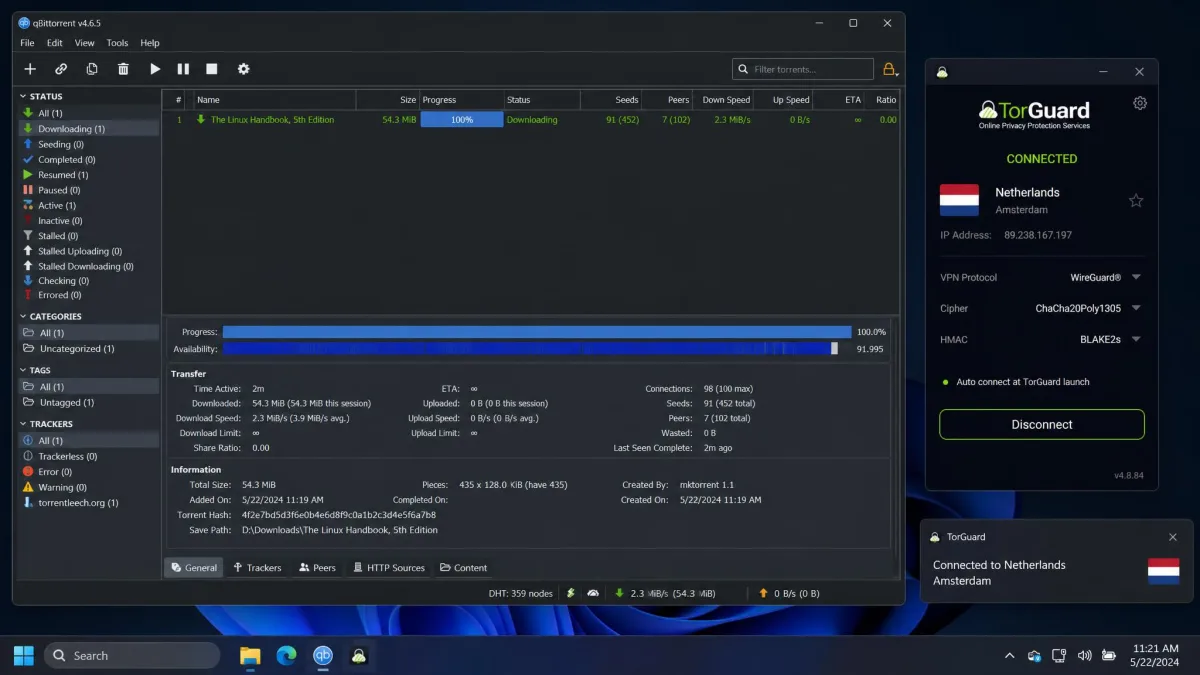
Task: Click the Add torrent link chain icon
Action: click(61, 69)
